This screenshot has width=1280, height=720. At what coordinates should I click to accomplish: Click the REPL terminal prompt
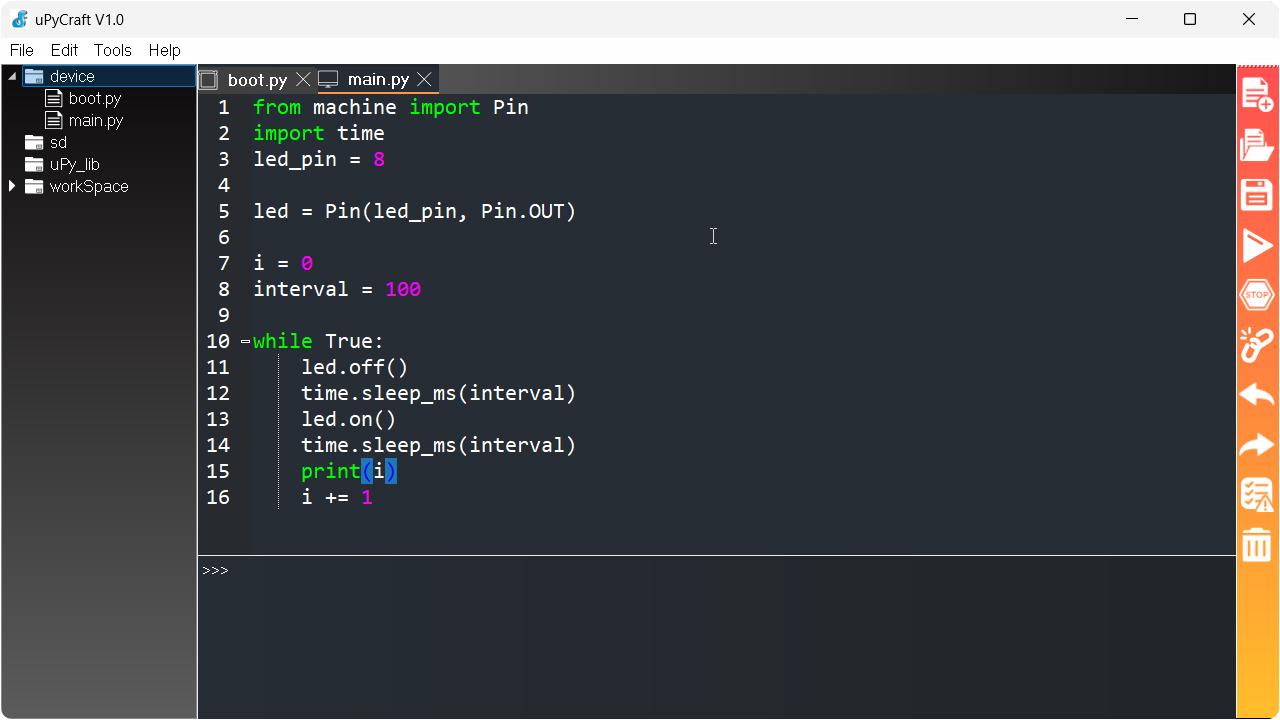point(214,570)
